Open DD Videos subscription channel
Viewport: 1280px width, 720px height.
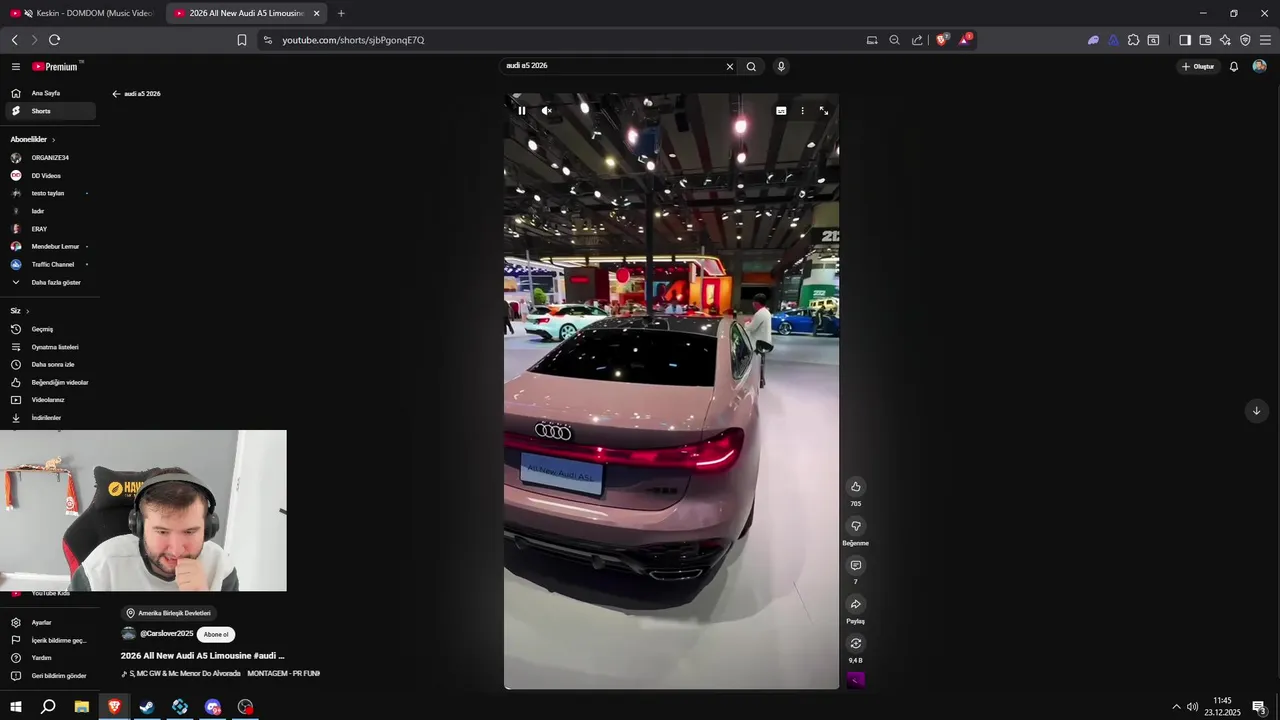[x=48, y=176]
